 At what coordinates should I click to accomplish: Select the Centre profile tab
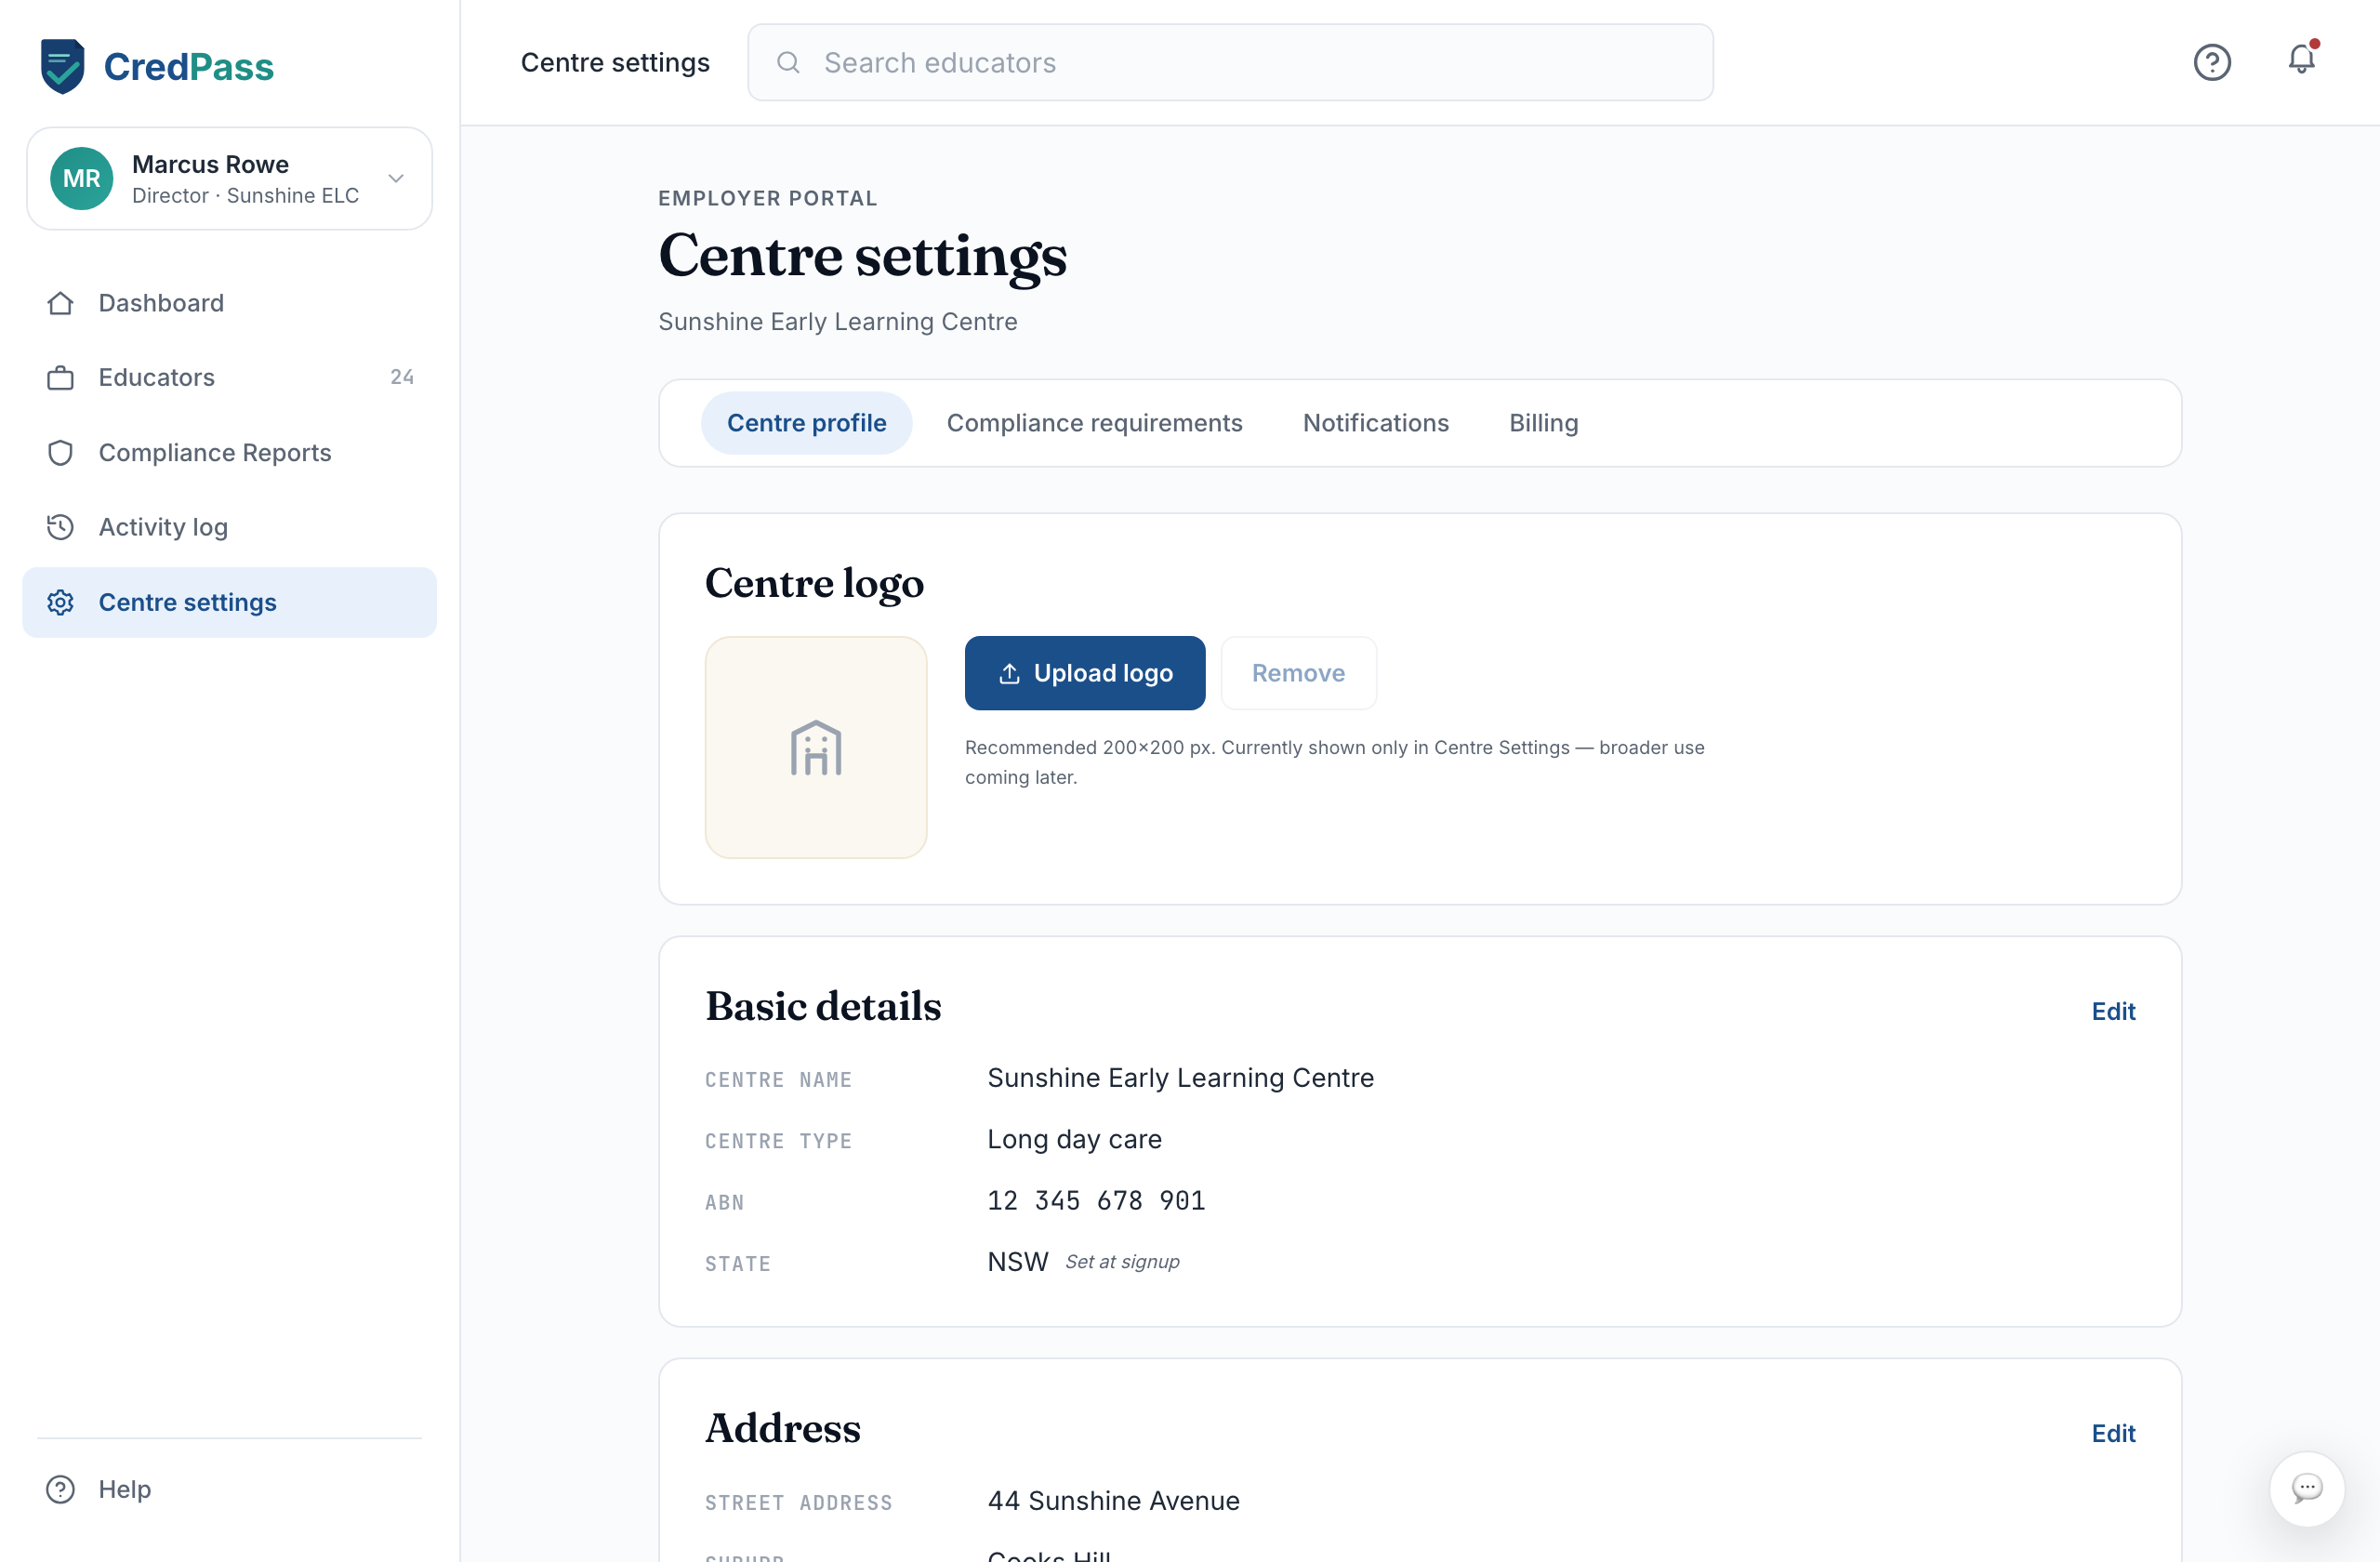click(806, 423)
